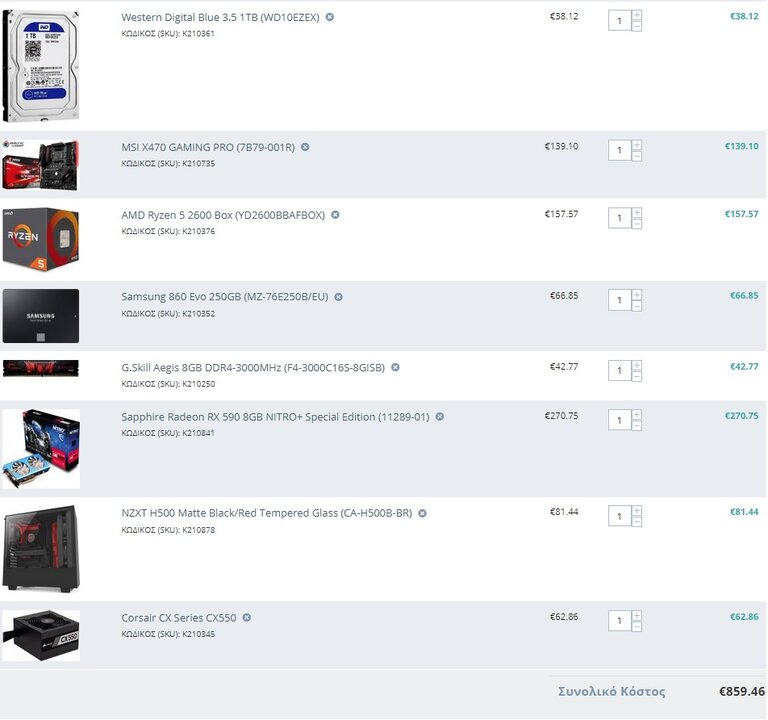Open the Sapphire Radeon RX 590 product link
The height and width of the screenshot is (720, 768).
click(x=275, y=417)
